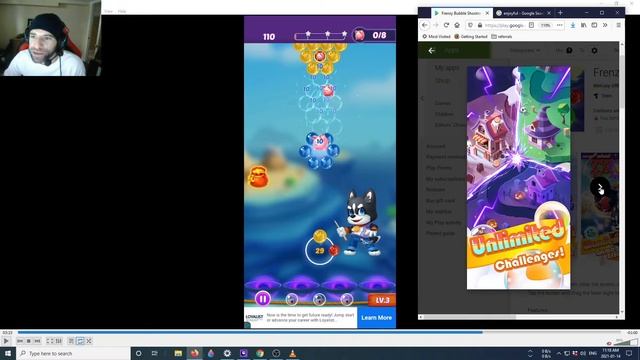Toggle the Firefox sidebar
The width and height of the screenshot is (640, 360).
[594, 25]
